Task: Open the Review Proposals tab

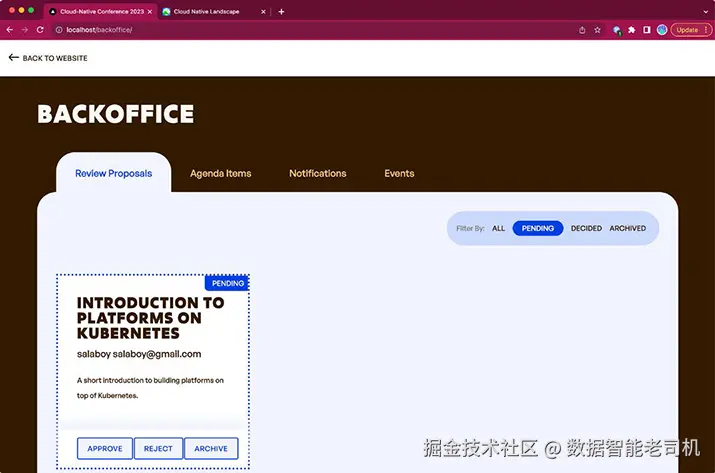Action: [114, 173]
